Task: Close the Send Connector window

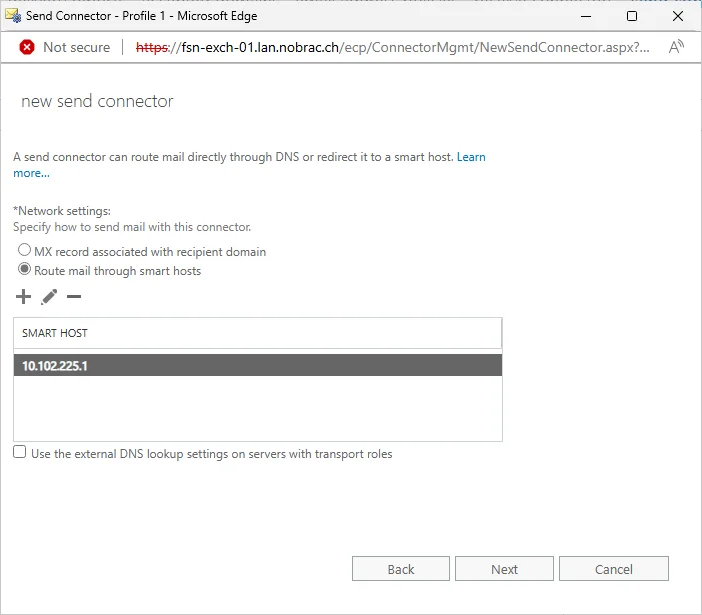Action: click(x=678, y=16)
